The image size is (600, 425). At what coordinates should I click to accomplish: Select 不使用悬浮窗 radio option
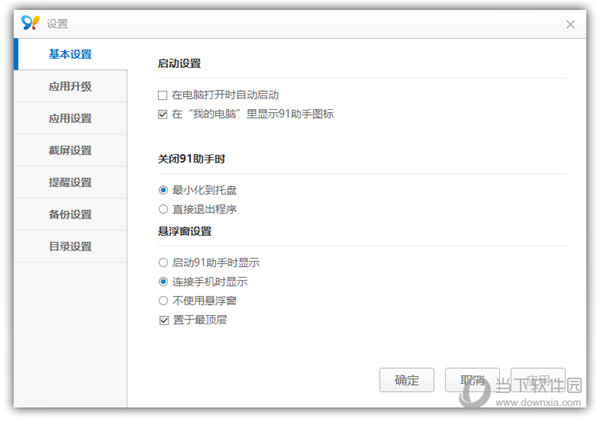coord(163,301)
